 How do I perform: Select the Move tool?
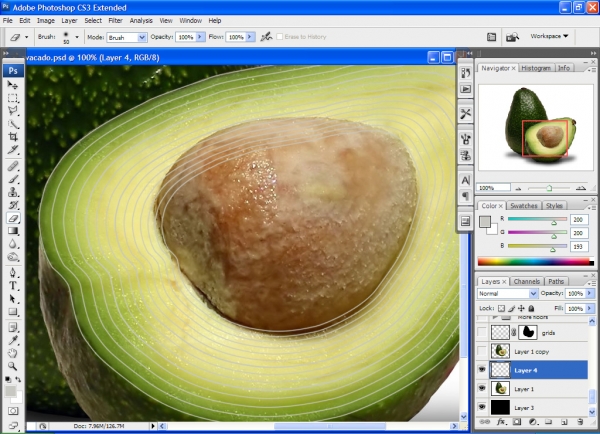[x=13, y=85]
